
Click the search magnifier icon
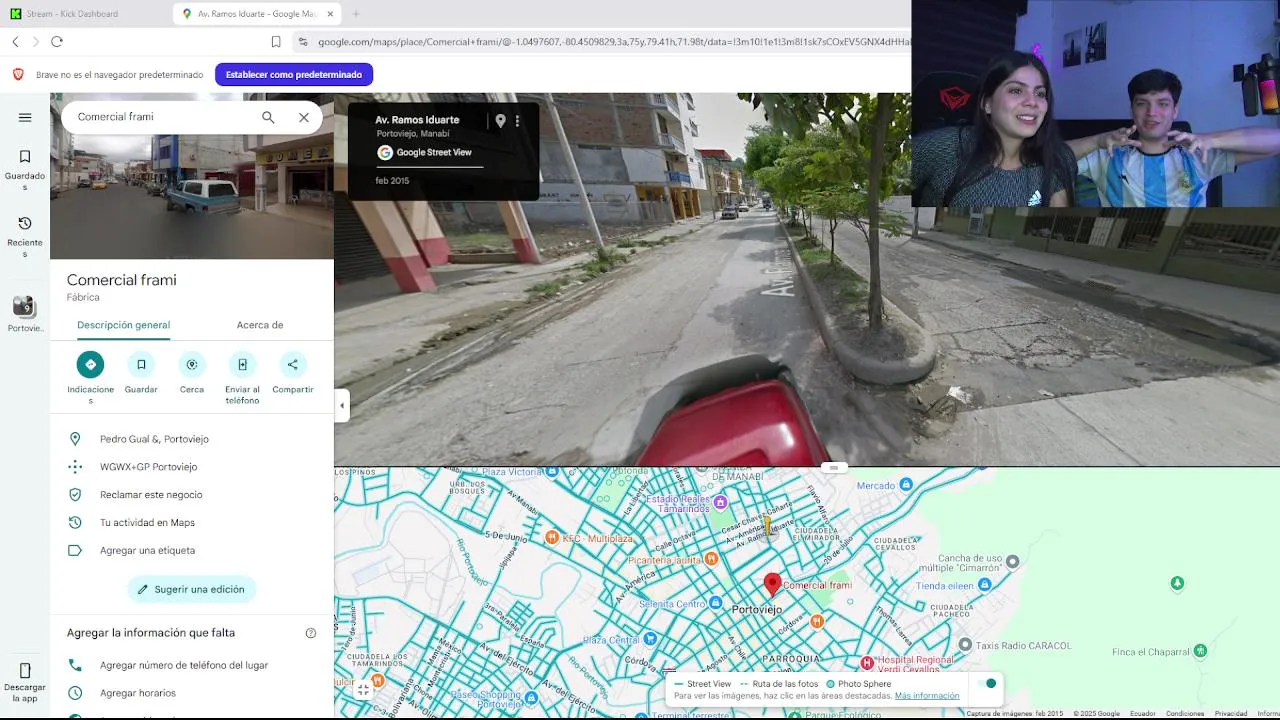pos(268,117)
